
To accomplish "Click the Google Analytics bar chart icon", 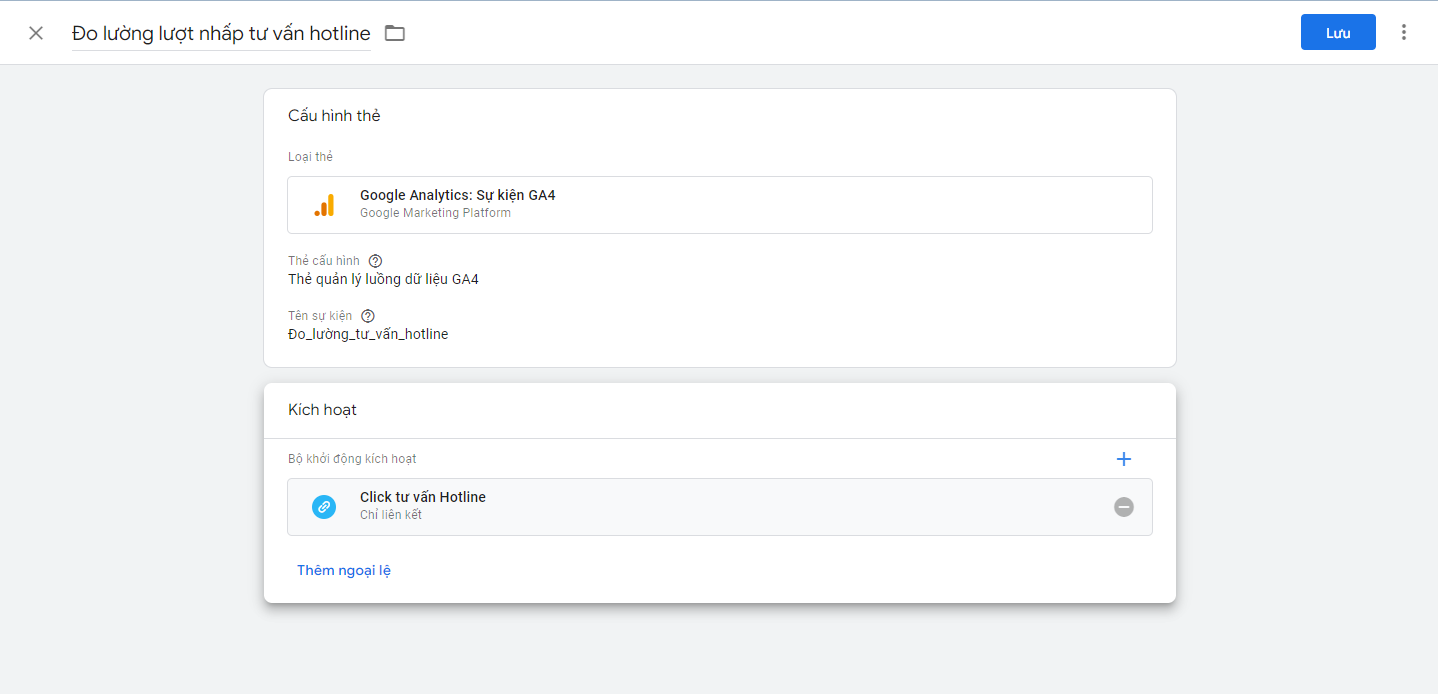I will pos(324,205).
